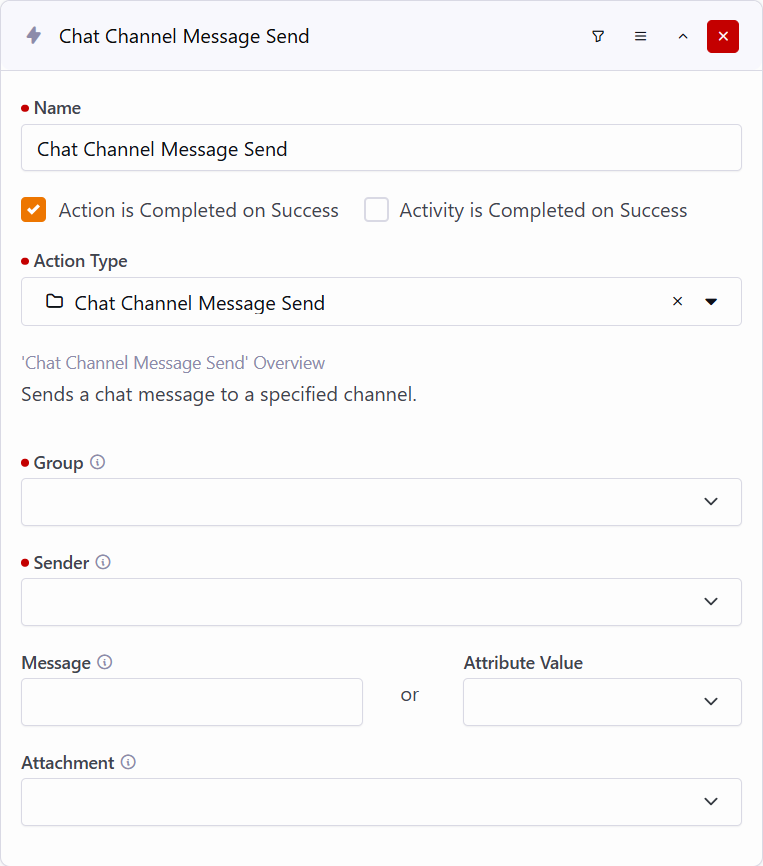Open 'Chat Channel Message Send' Overview link
The height and width of the screenshot is (866, 763).
coord(173,363)
